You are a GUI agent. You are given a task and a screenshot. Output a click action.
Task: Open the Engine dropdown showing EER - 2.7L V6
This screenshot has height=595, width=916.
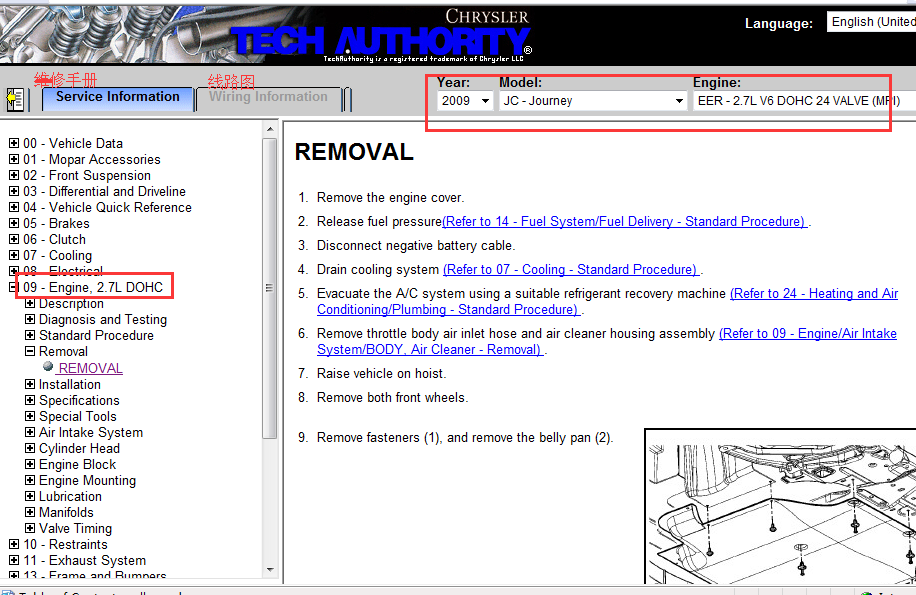804,101
